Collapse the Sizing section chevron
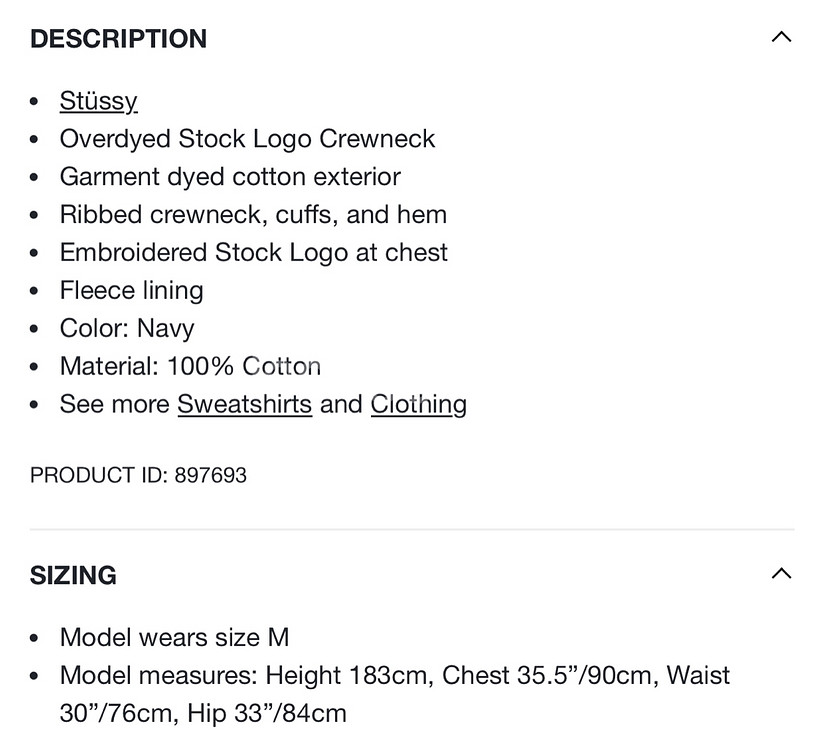The image size is (825, 750). click(x=781, y=574)
